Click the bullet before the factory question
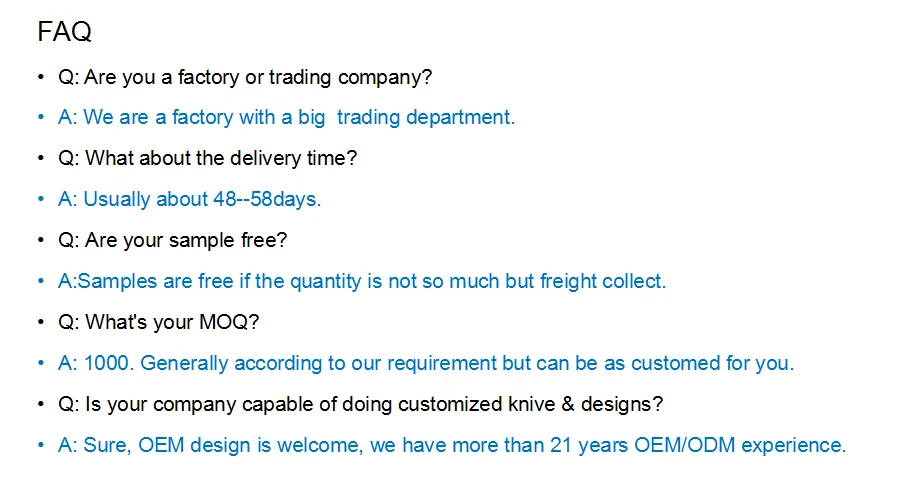Viewport: 917px width, 483px height. 40,77
